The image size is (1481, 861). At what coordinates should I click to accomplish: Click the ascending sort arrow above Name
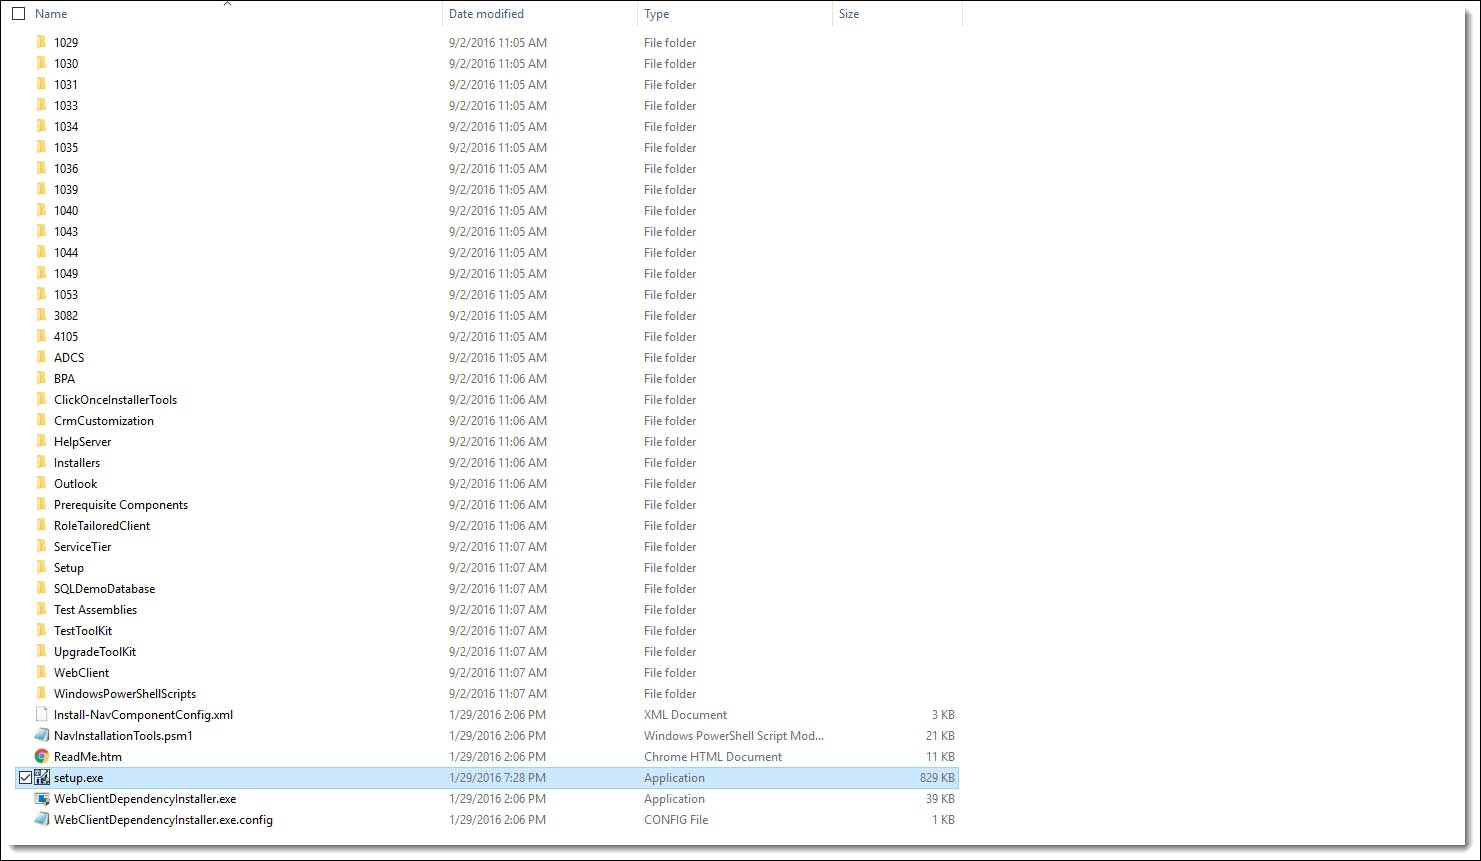click(x=228, y=5)
